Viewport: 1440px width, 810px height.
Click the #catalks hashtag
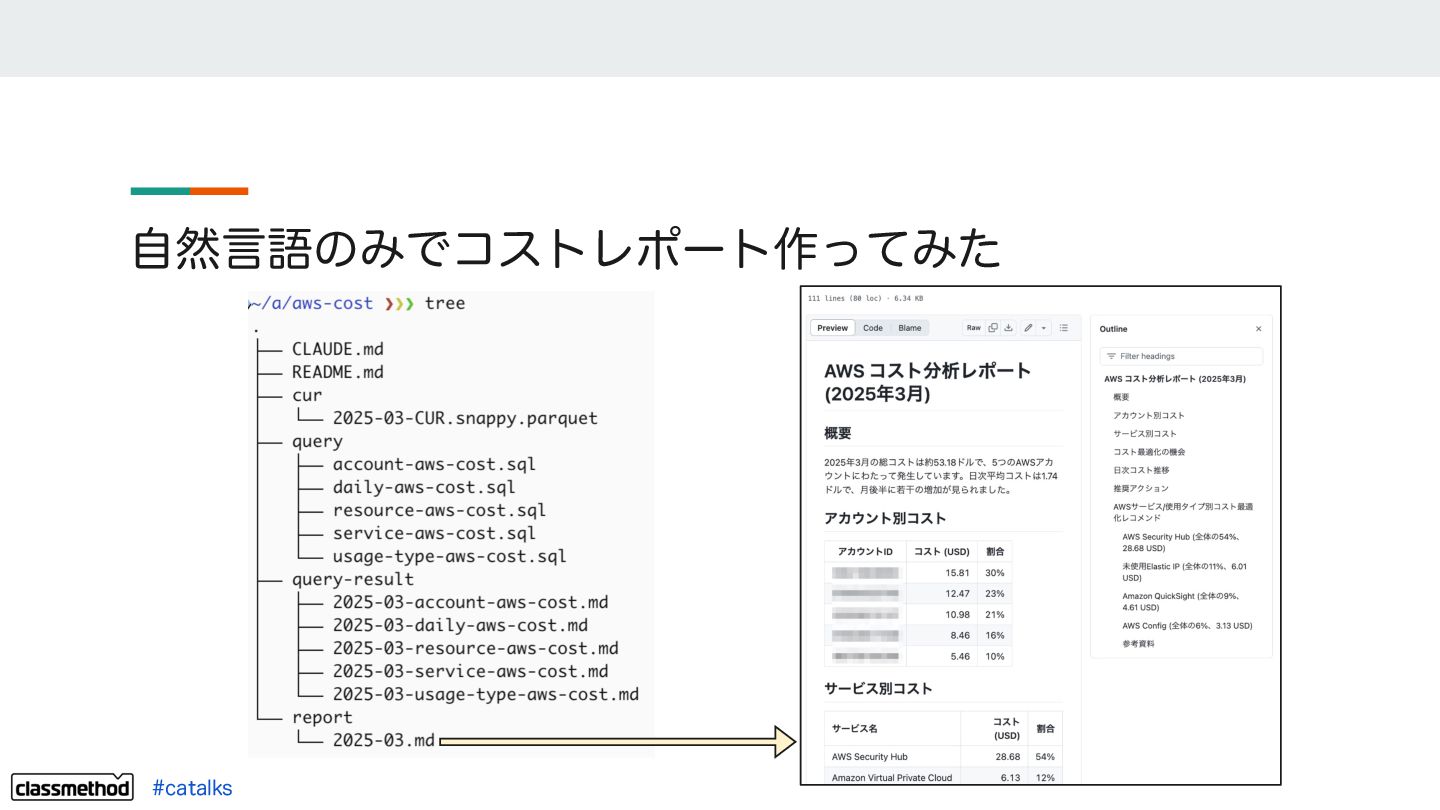192,788
